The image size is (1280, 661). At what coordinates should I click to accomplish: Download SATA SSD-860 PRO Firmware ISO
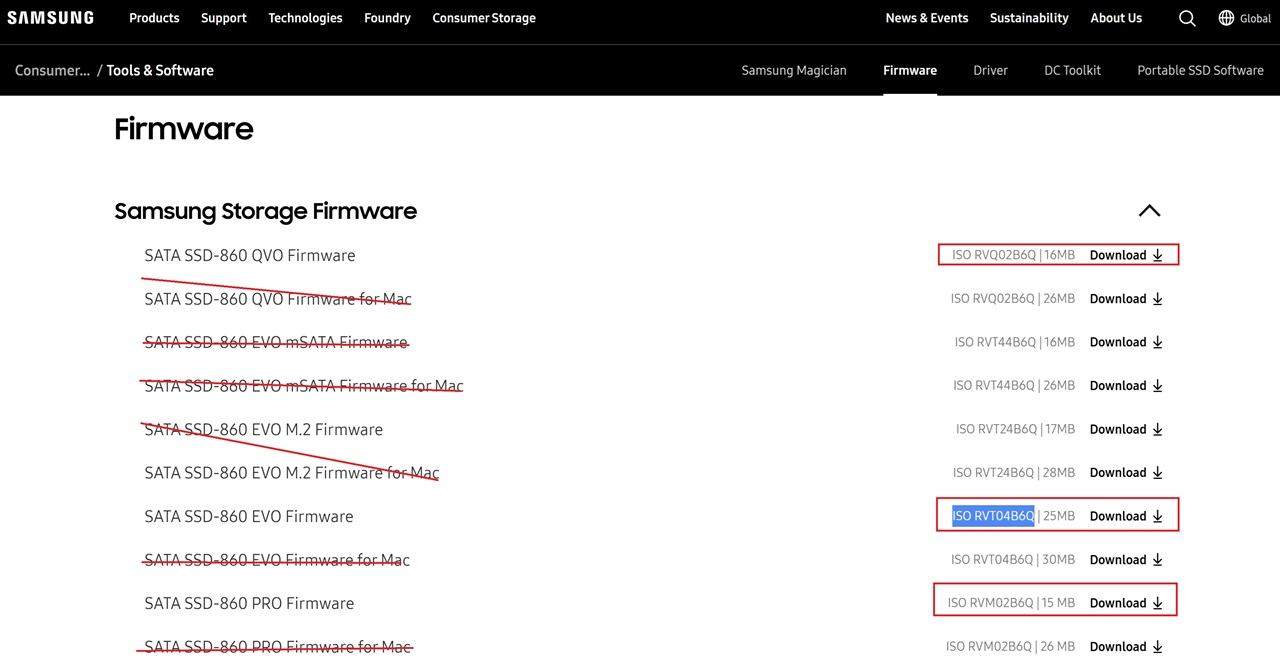coord(1126,603)
